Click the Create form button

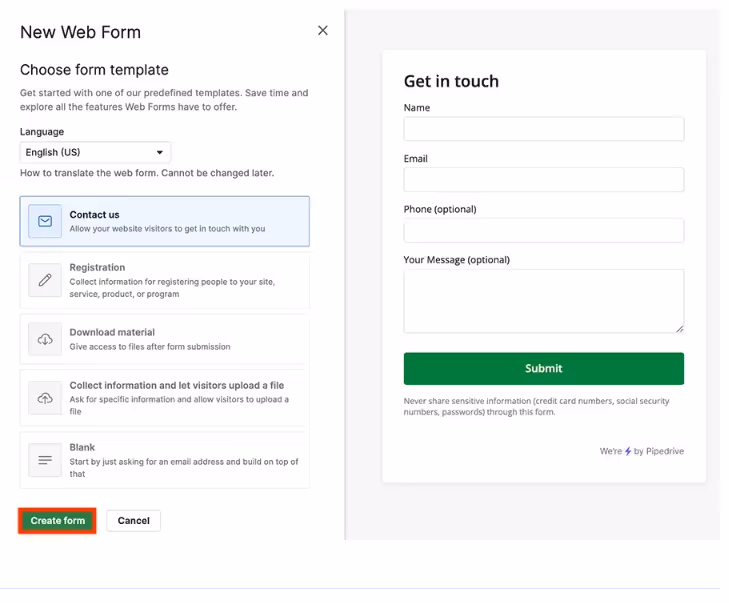[x=58, y=521]
